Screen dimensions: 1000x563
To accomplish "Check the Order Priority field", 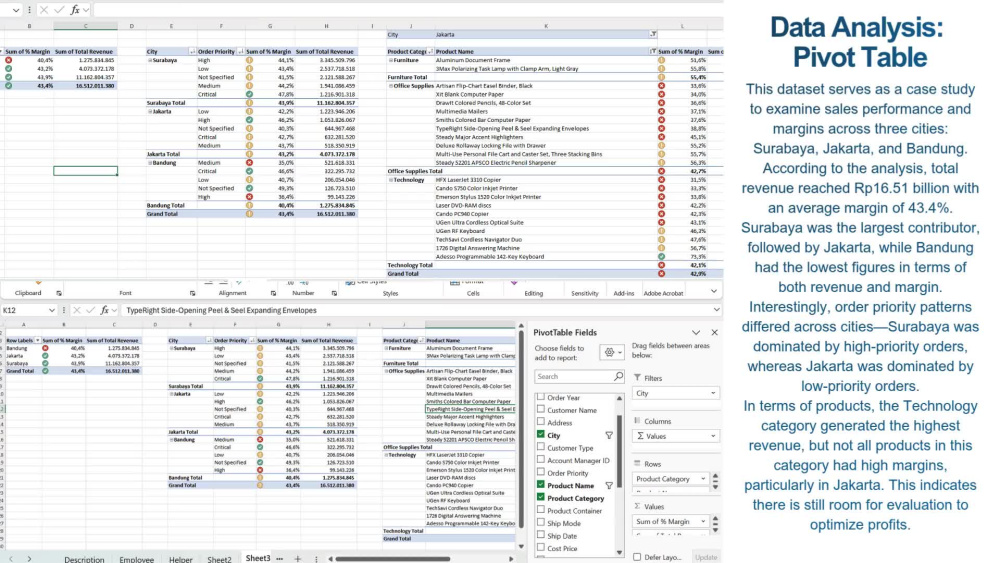I will click(x=541, y=472).
